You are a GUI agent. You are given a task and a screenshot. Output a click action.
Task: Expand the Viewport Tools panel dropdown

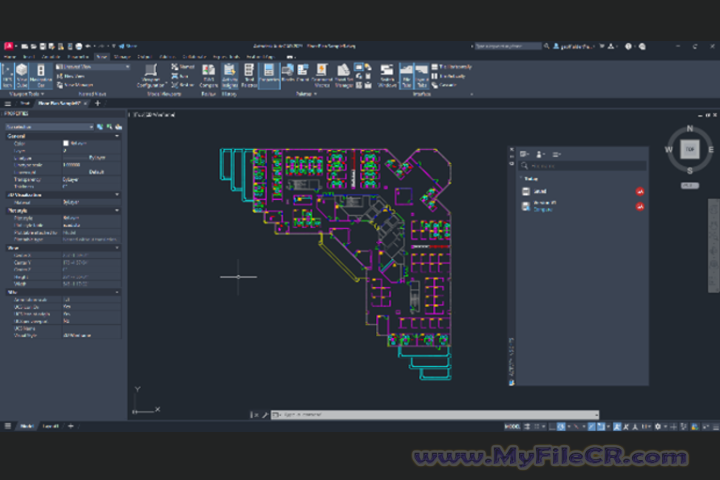pyautogui.click(x=27, y=94)
